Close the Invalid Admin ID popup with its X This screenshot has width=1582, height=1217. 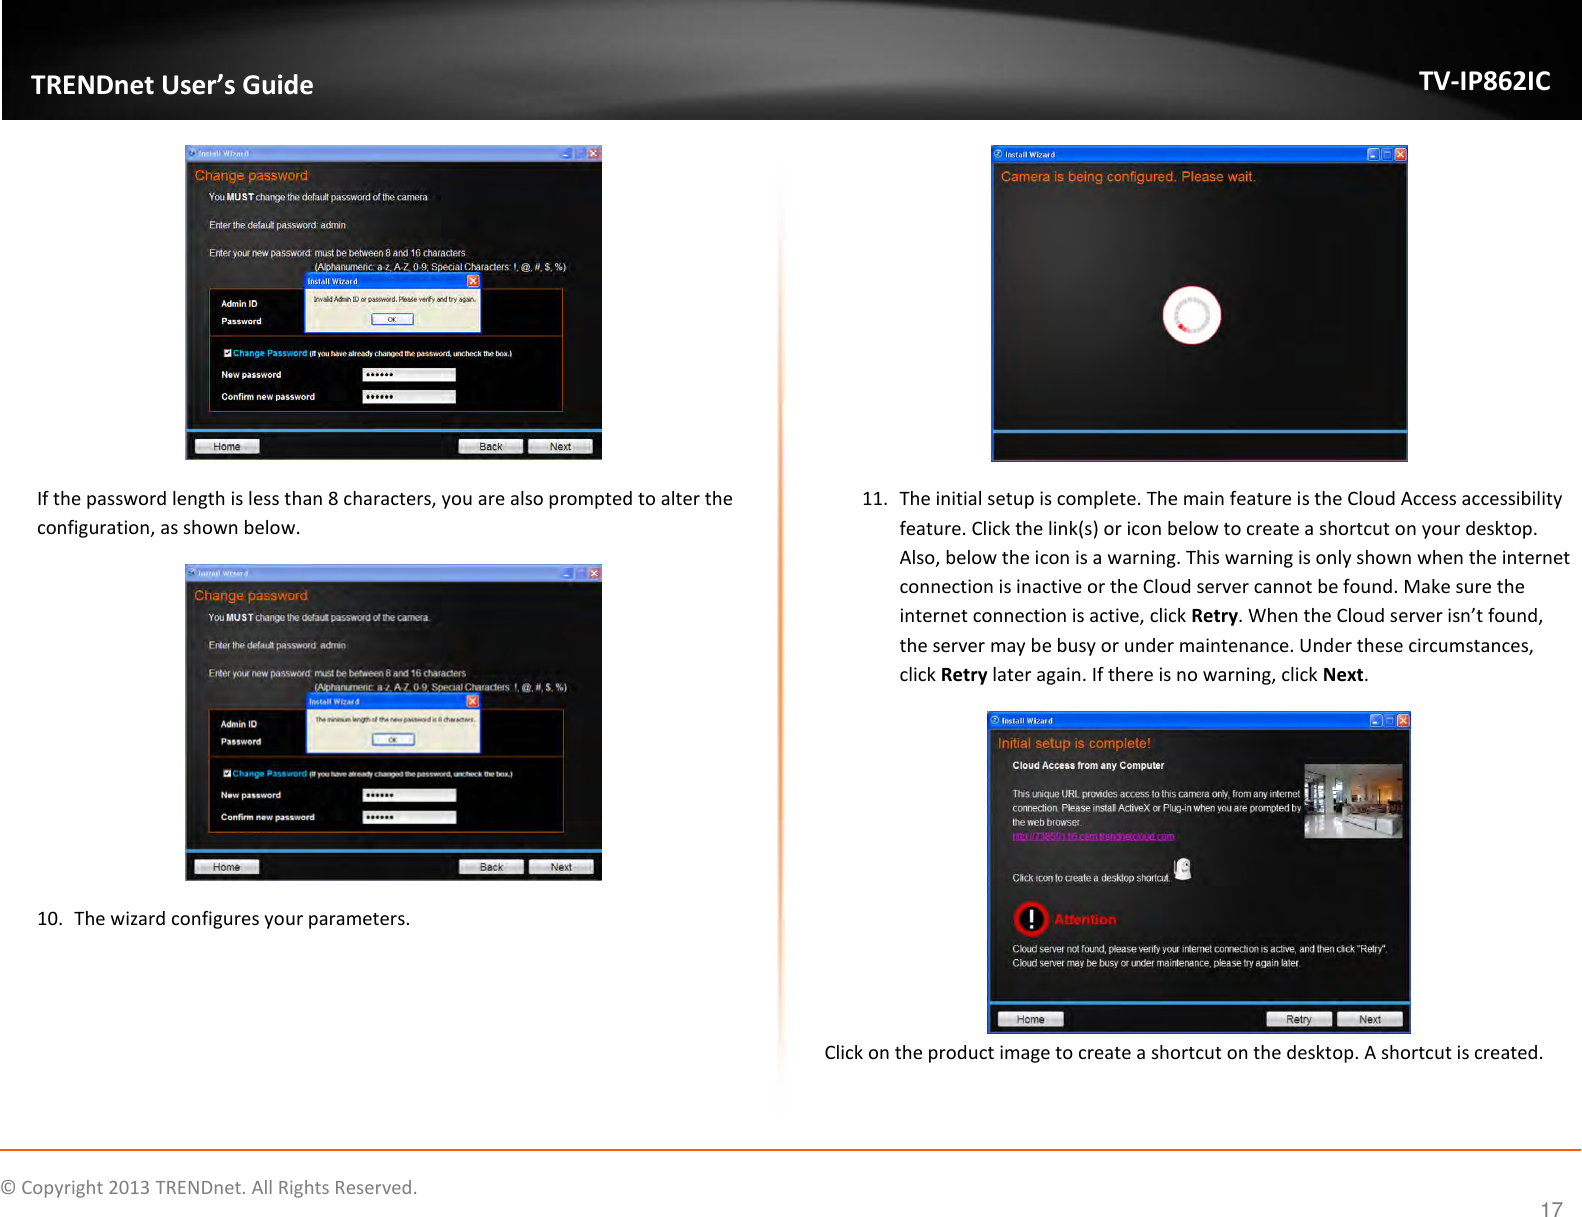[x=473, y=281]
